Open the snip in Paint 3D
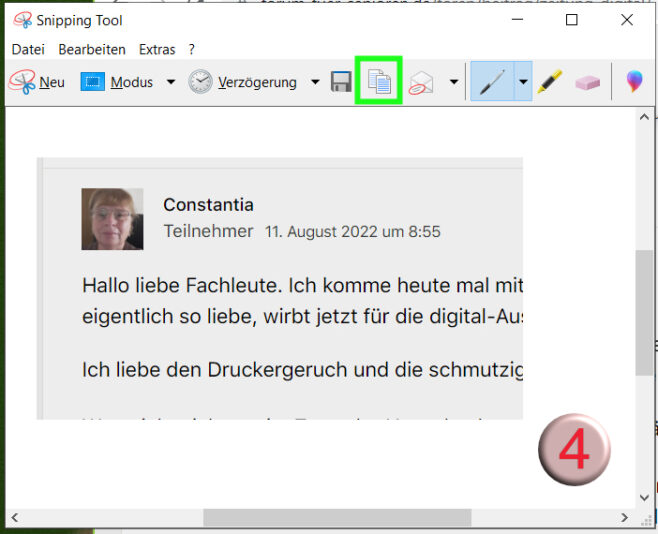The height and width of the screenshot is (534, 658). pyautogui.click(x=633, y=83)
